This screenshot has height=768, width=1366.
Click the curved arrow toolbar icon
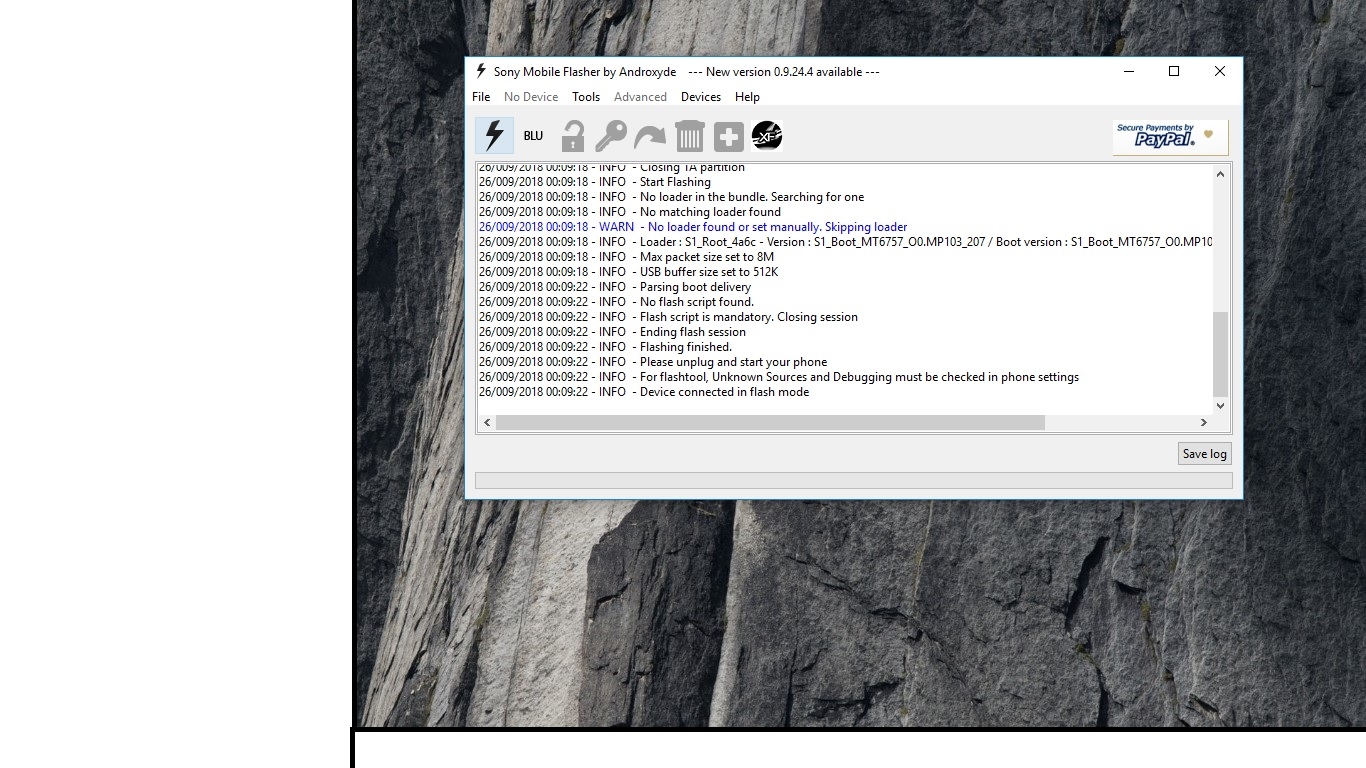click(x=650, y=136)
